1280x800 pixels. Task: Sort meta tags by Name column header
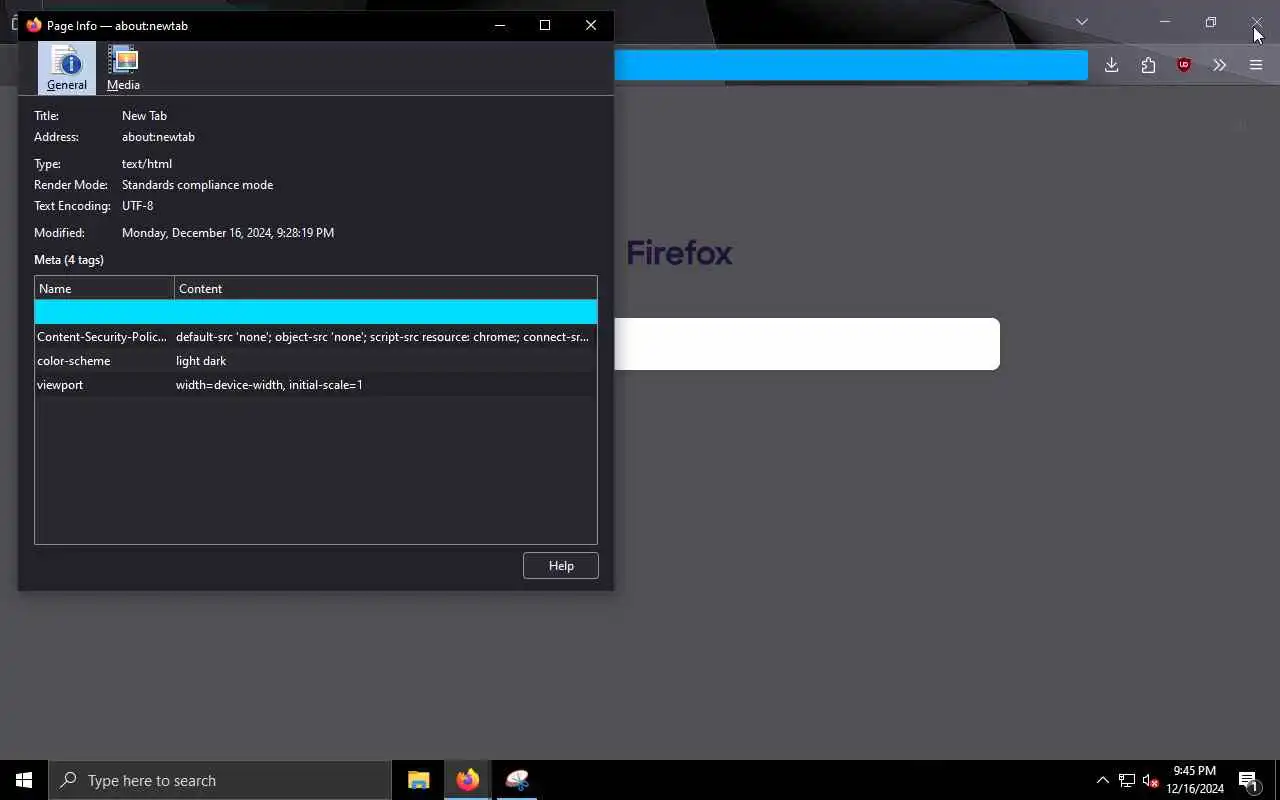point(104,289)
